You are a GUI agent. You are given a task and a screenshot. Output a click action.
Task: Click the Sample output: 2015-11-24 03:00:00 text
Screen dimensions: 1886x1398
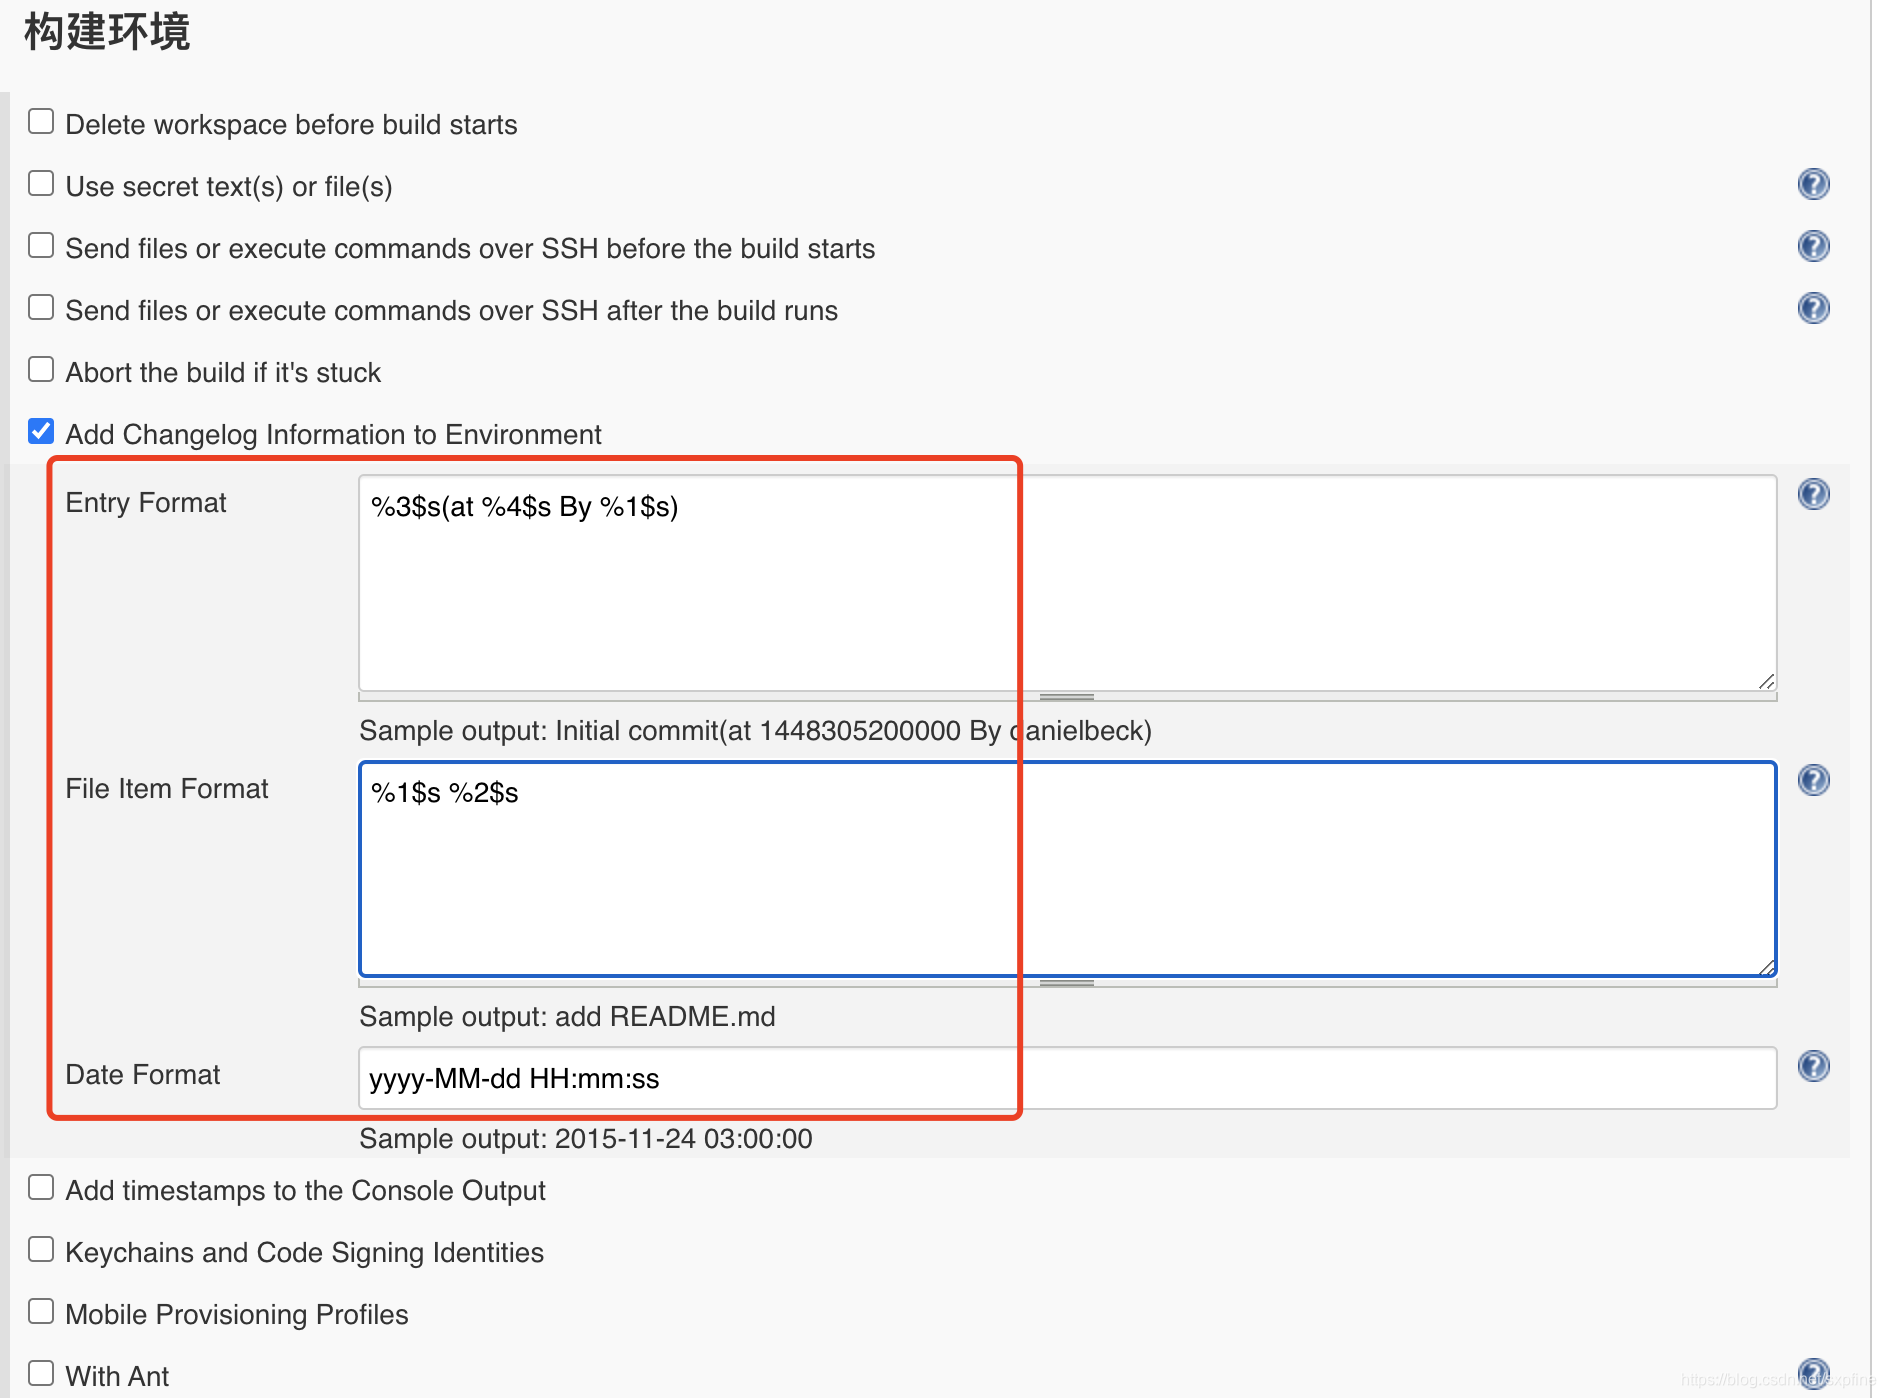point(585,1139)
